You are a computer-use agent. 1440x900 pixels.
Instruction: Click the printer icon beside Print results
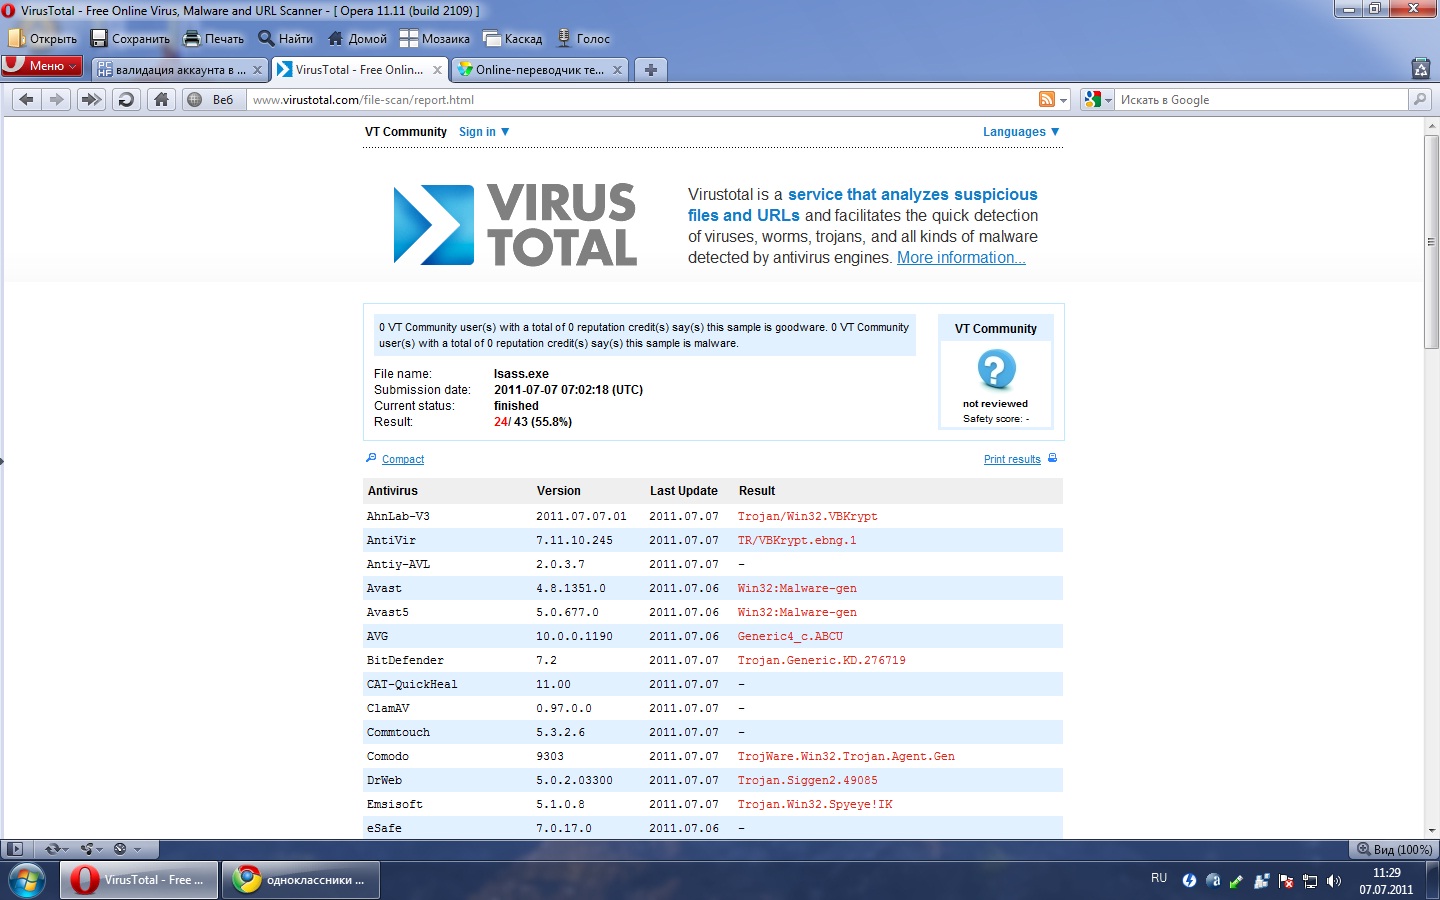1052,458
